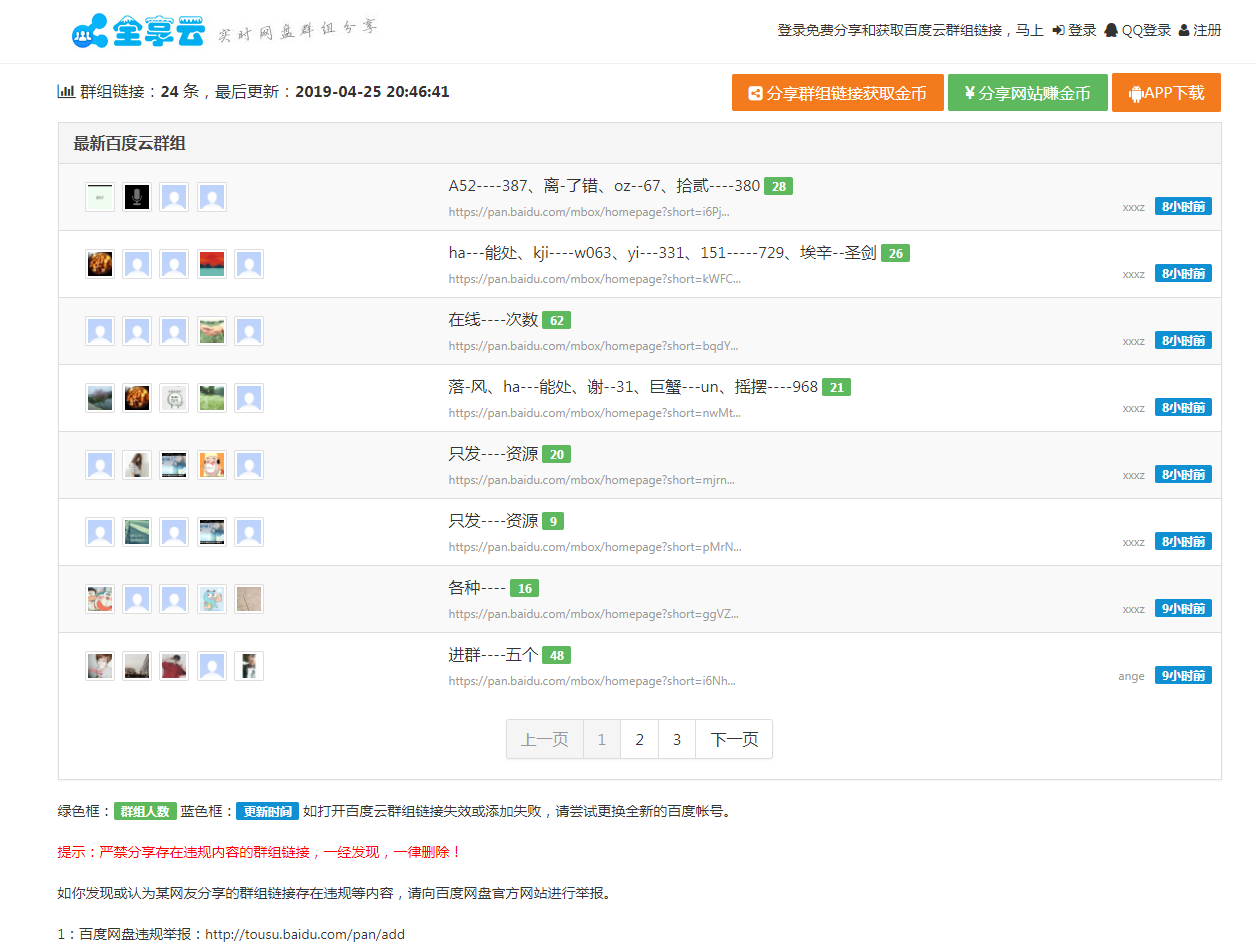Click 上一页 previous page button
Image resolution: width=1256 pixels, height=948 pixels.
pos(545,740)
